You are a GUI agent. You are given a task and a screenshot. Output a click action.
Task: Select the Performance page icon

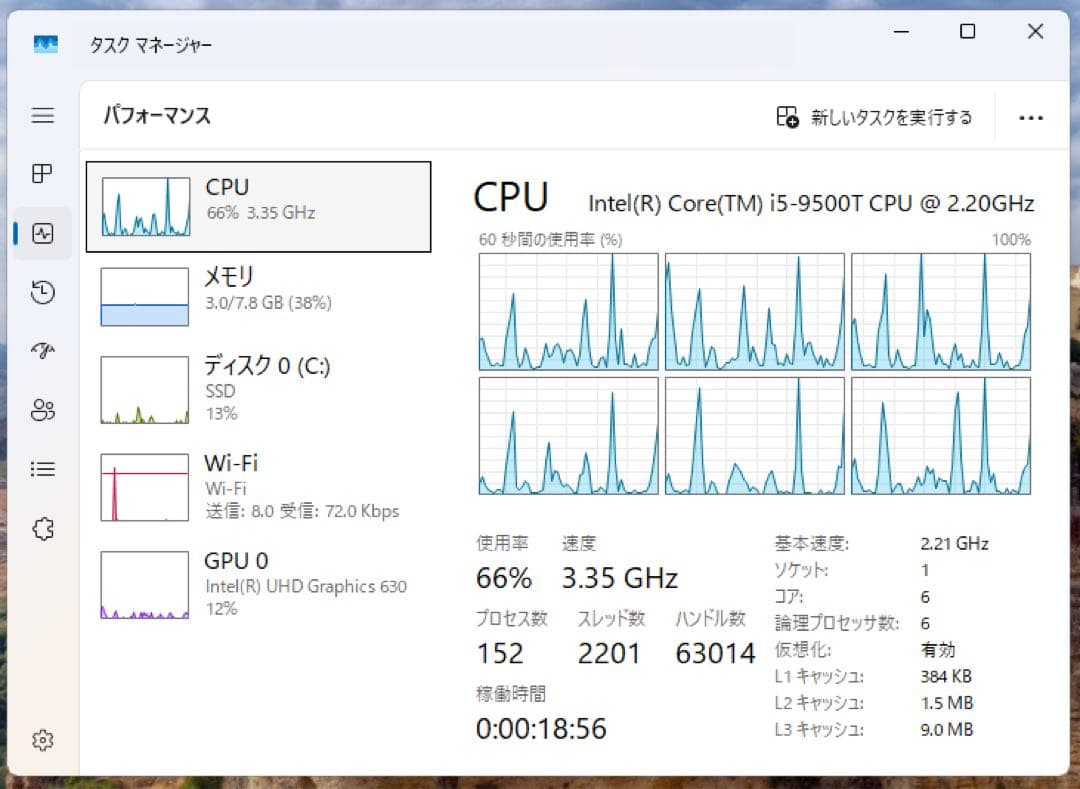[42, 233]
